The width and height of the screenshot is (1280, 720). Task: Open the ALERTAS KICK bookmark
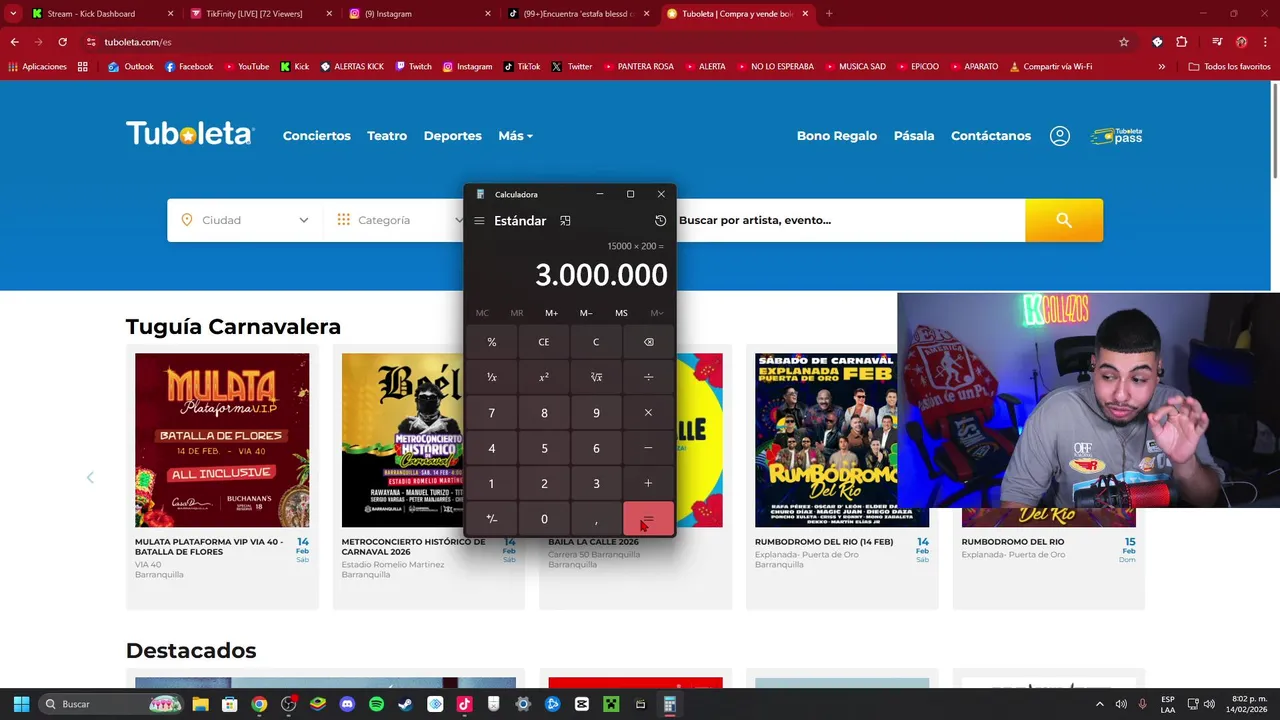pos(352,67)
